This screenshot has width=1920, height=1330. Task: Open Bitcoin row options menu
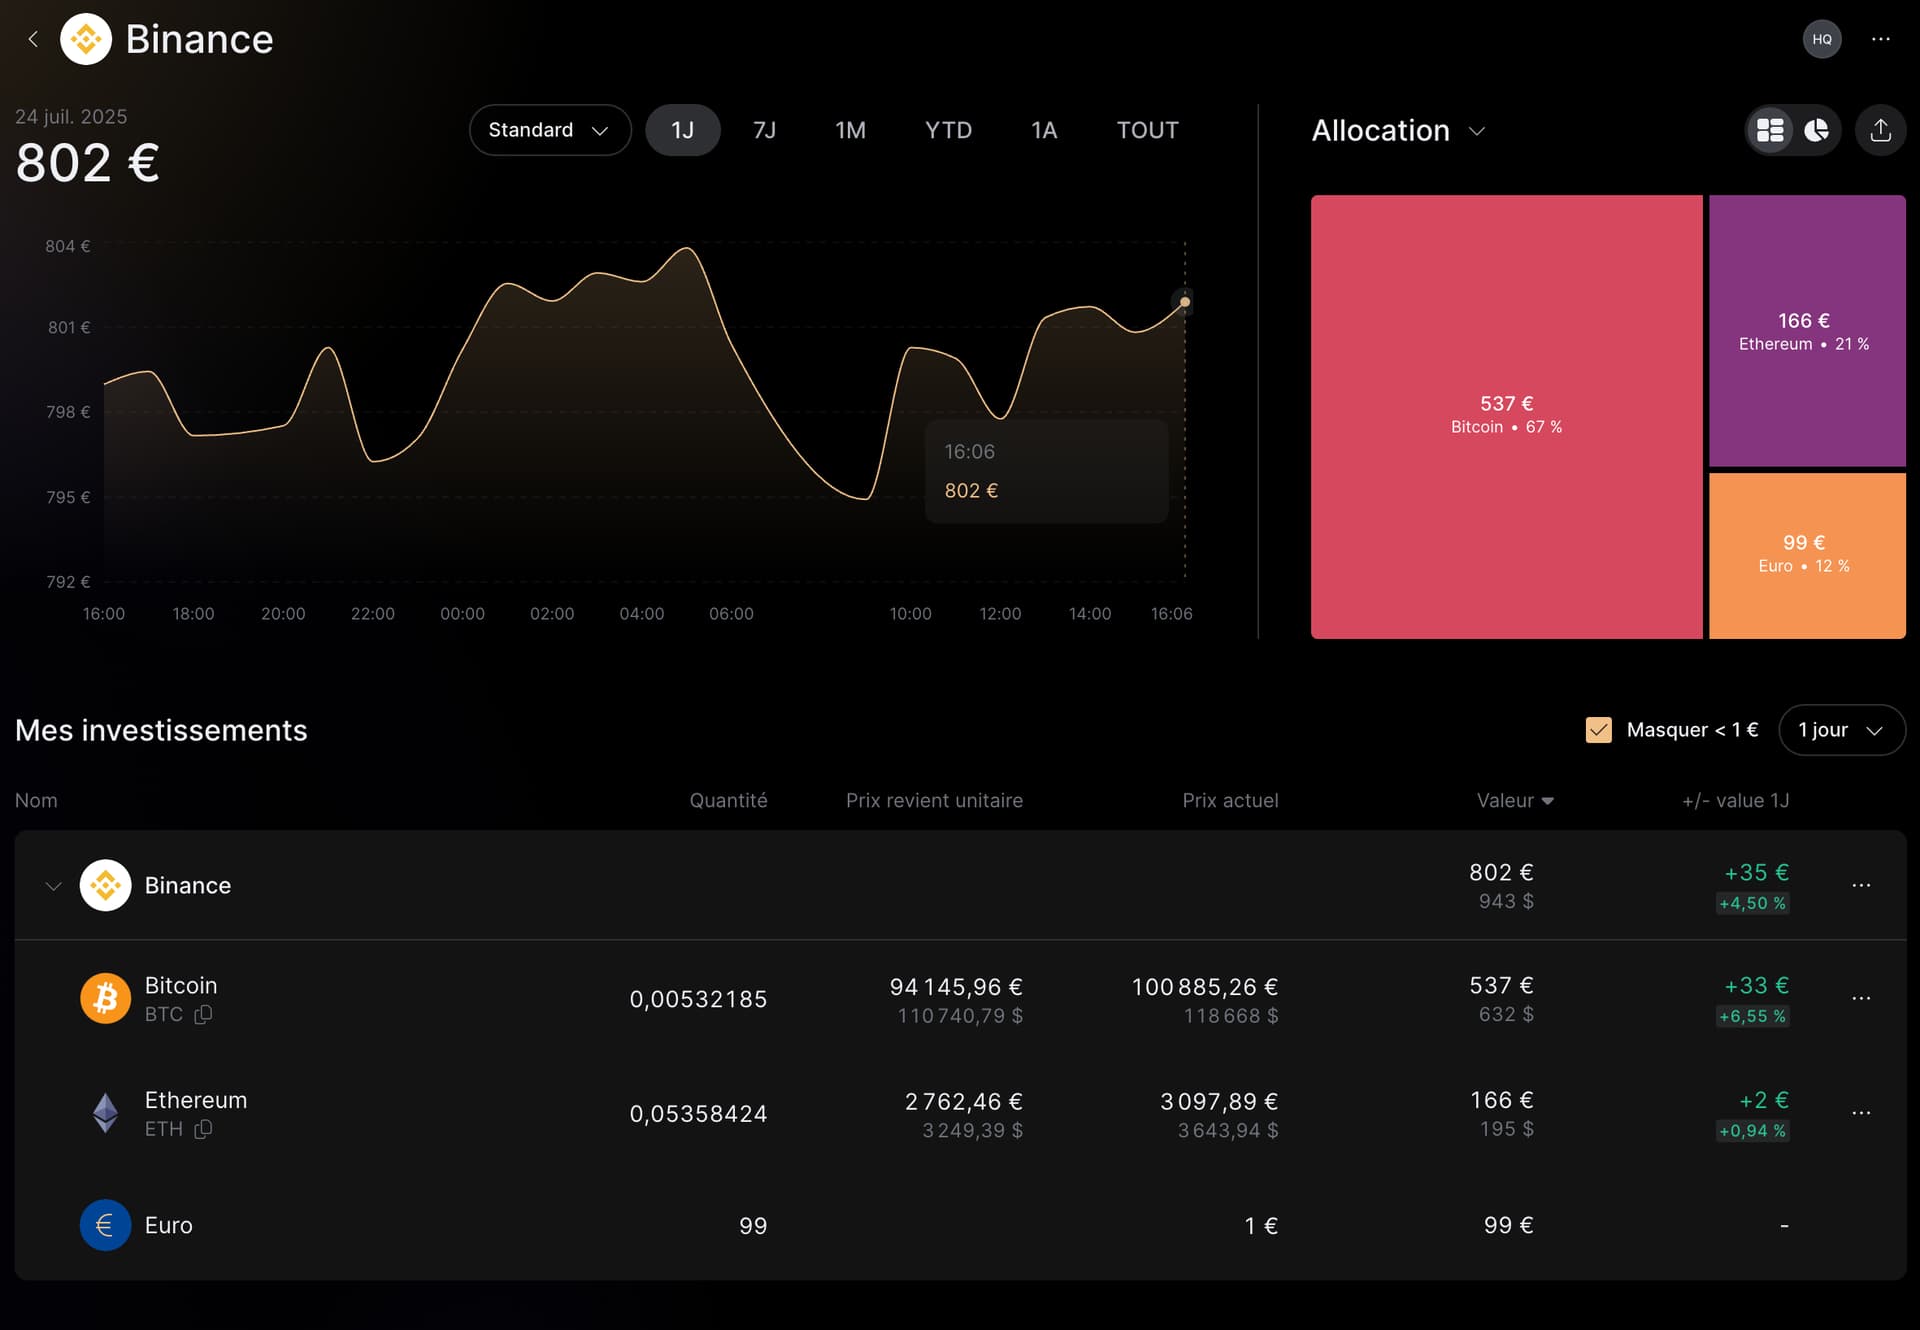[1860, 998]
